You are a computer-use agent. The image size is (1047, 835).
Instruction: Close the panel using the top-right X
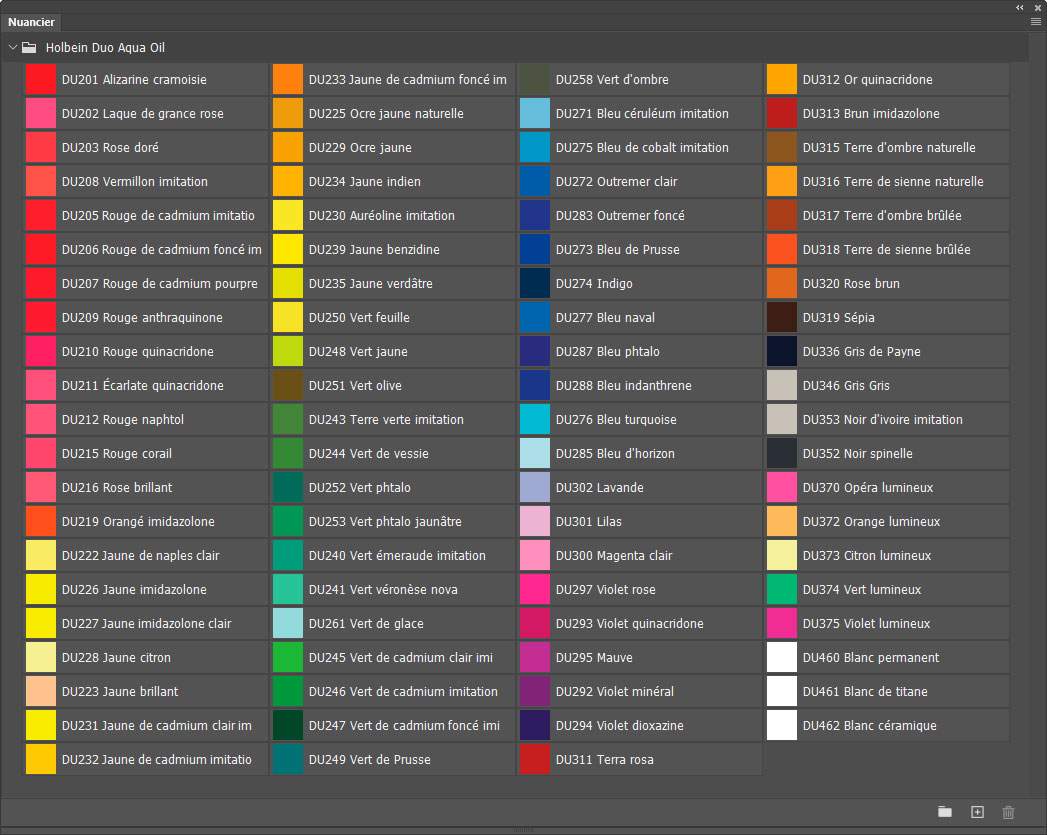(x=1037, y=7)
